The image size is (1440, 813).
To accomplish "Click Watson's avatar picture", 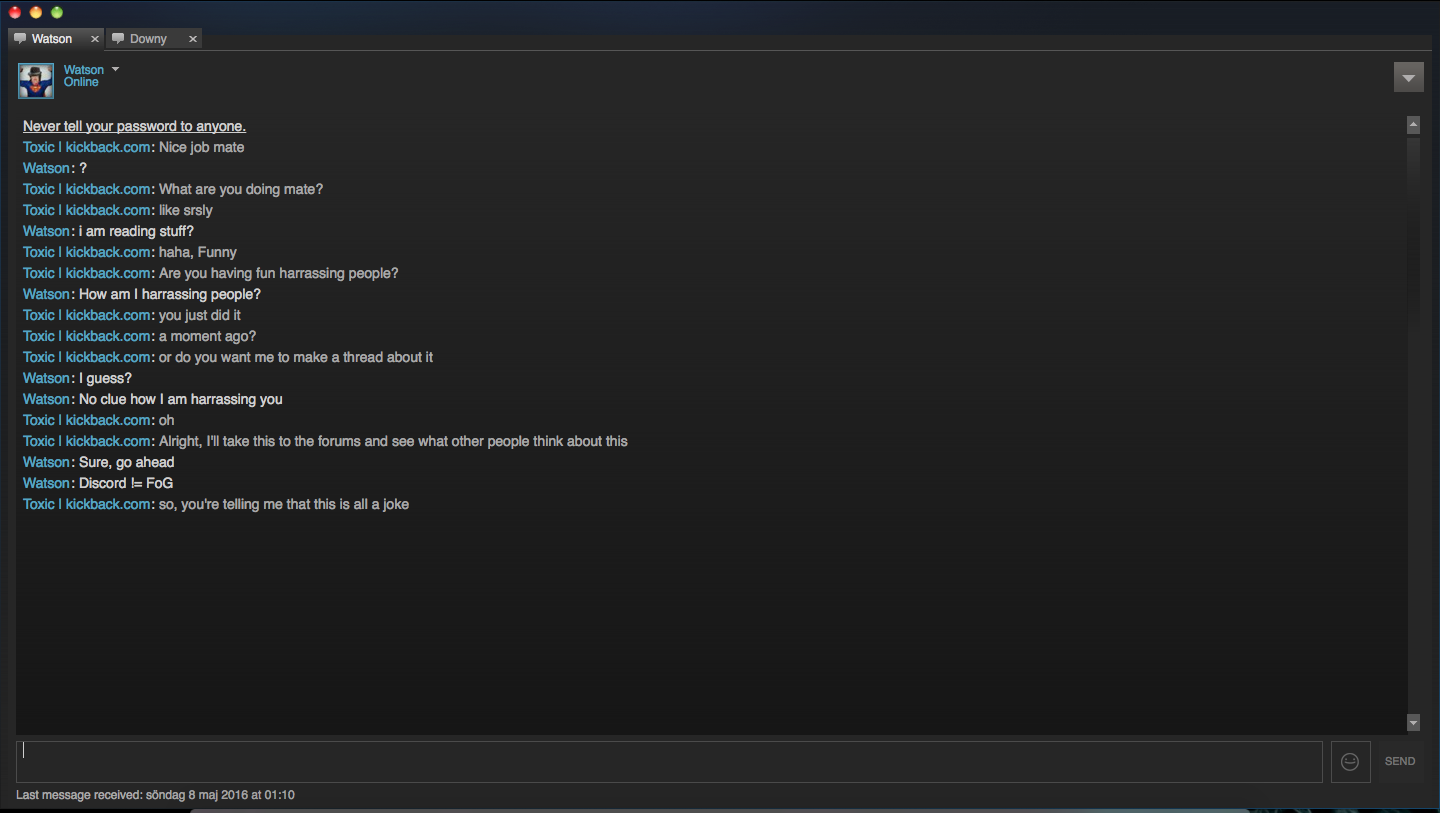I will pos(36,81).
